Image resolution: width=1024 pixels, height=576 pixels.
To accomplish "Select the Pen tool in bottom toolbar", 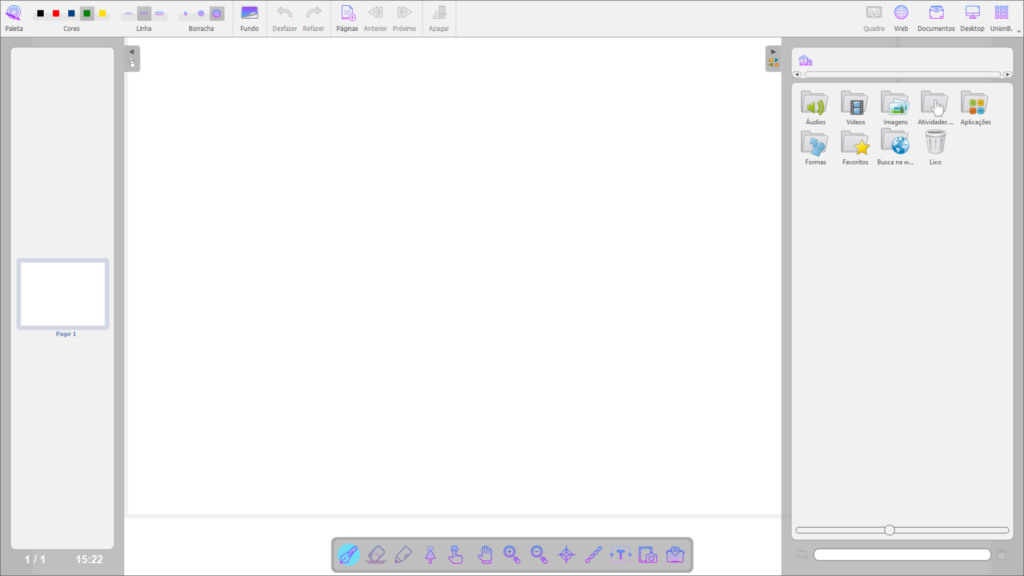I will coord(349,554).
